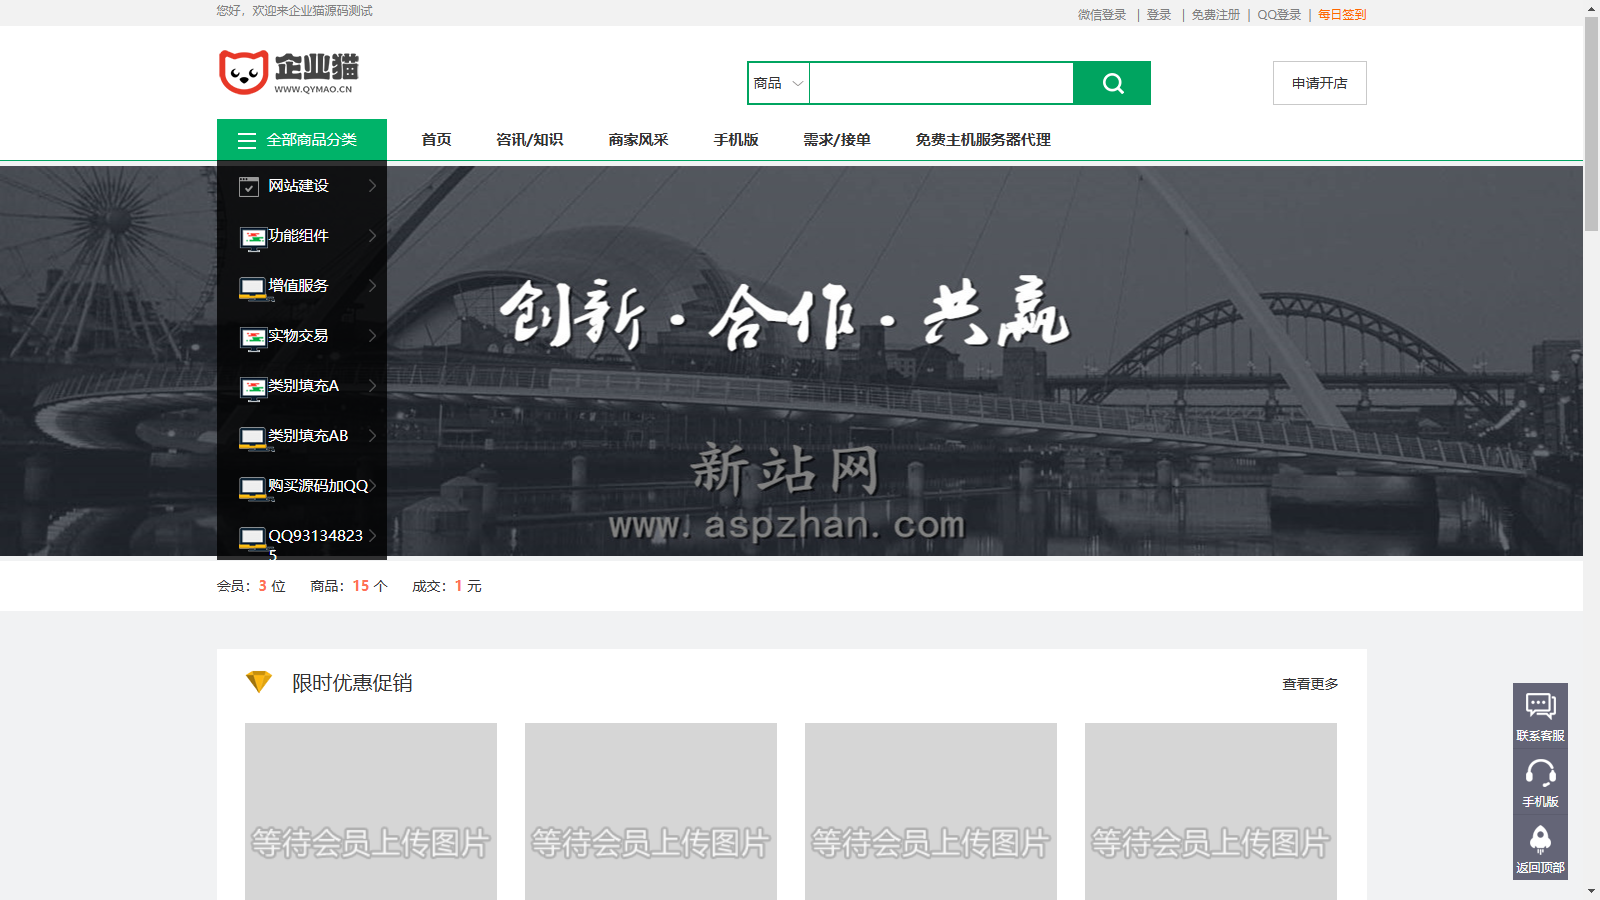Click the 微信登录 link
This screenshot has width=1600, height=900.
[1102, 15]
